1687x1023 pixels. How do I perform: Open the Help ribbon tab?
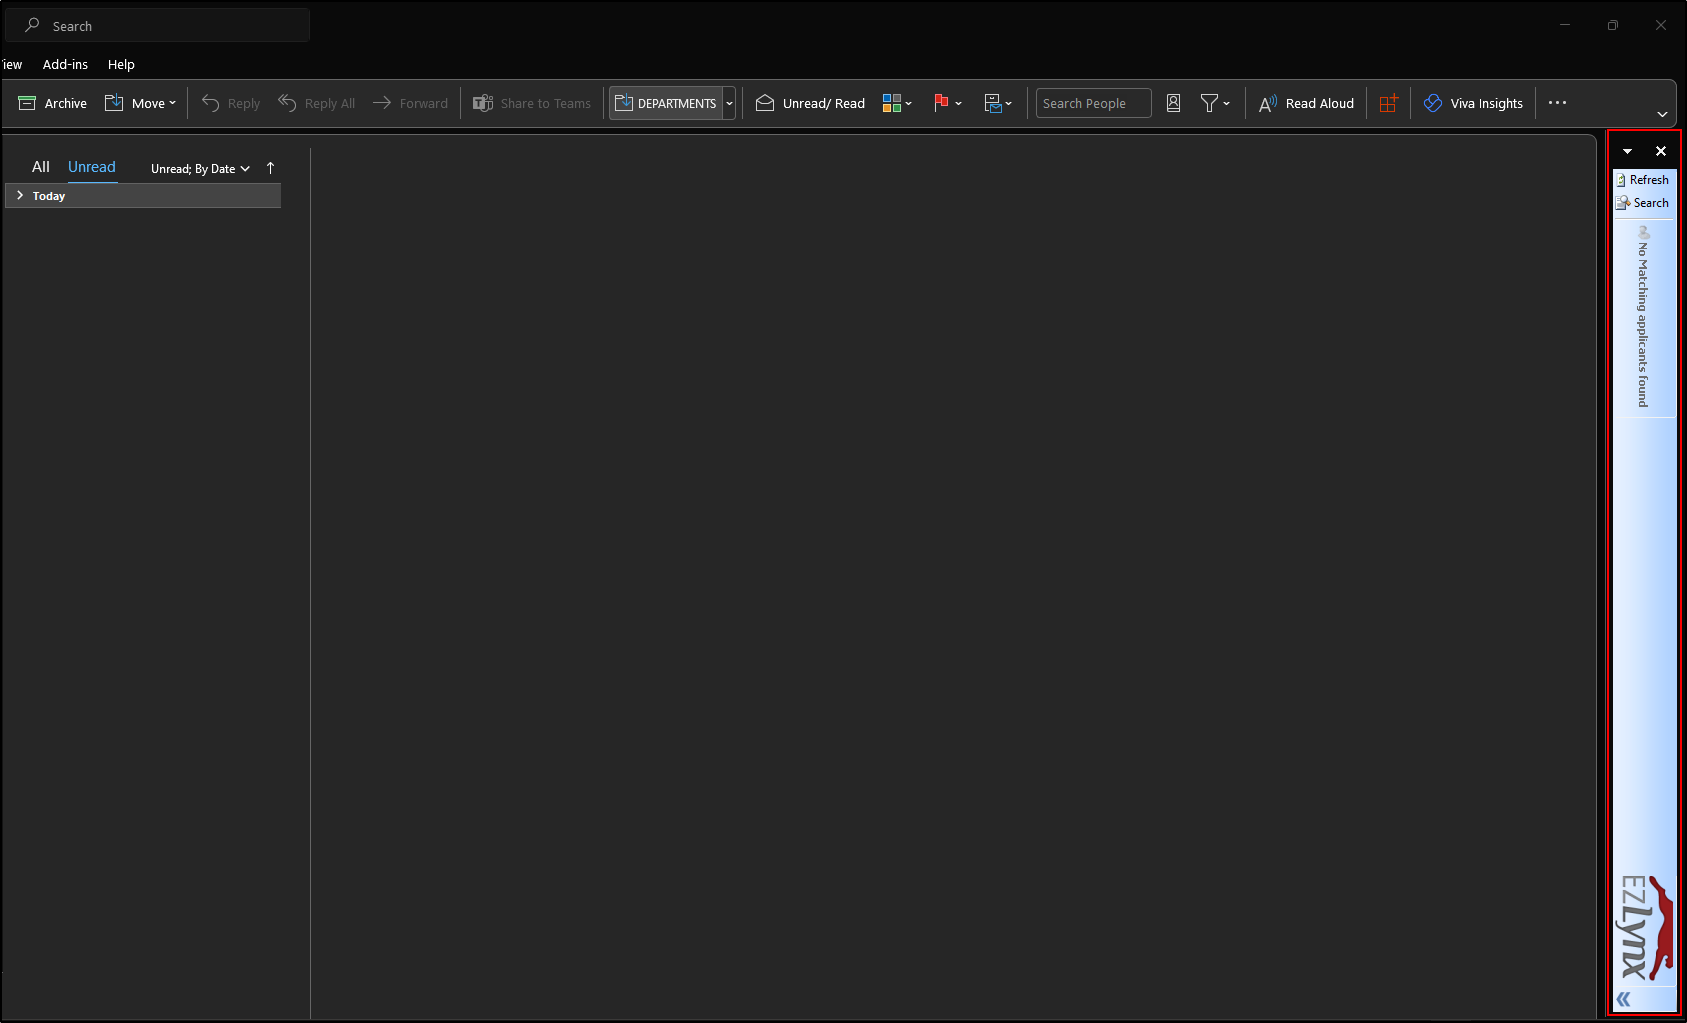tap(121, 64)
